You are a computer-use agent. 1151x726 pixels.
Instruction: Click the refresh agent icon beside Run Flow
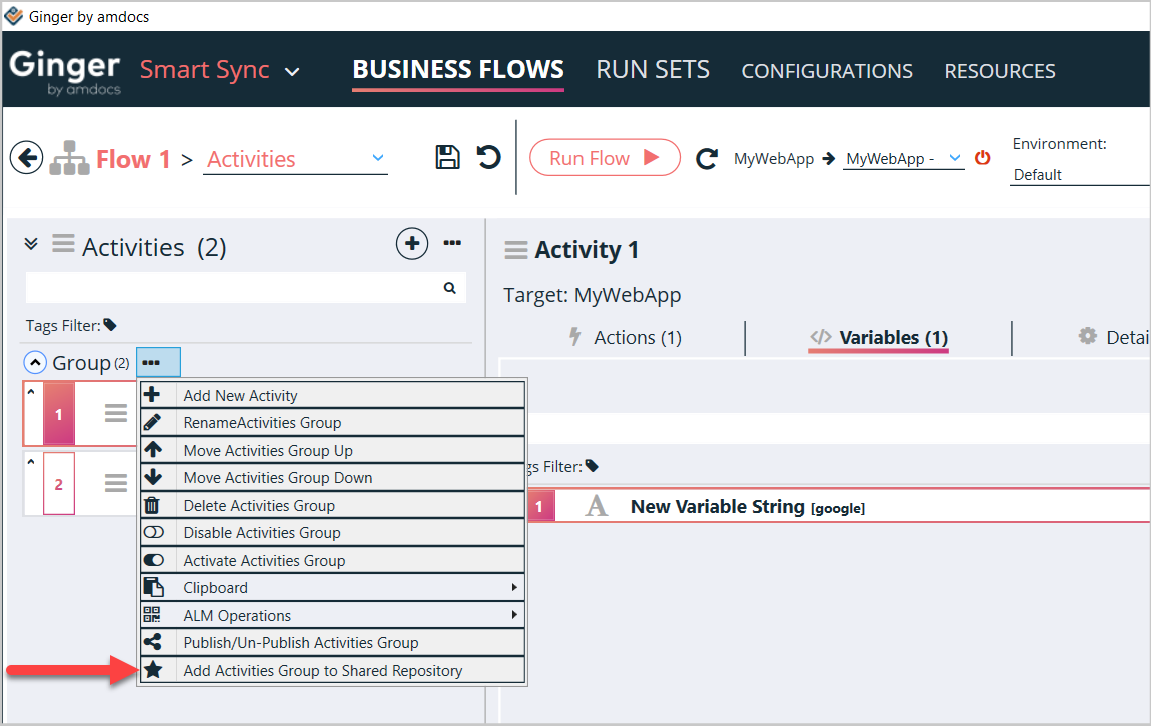[x=707, y=158]
